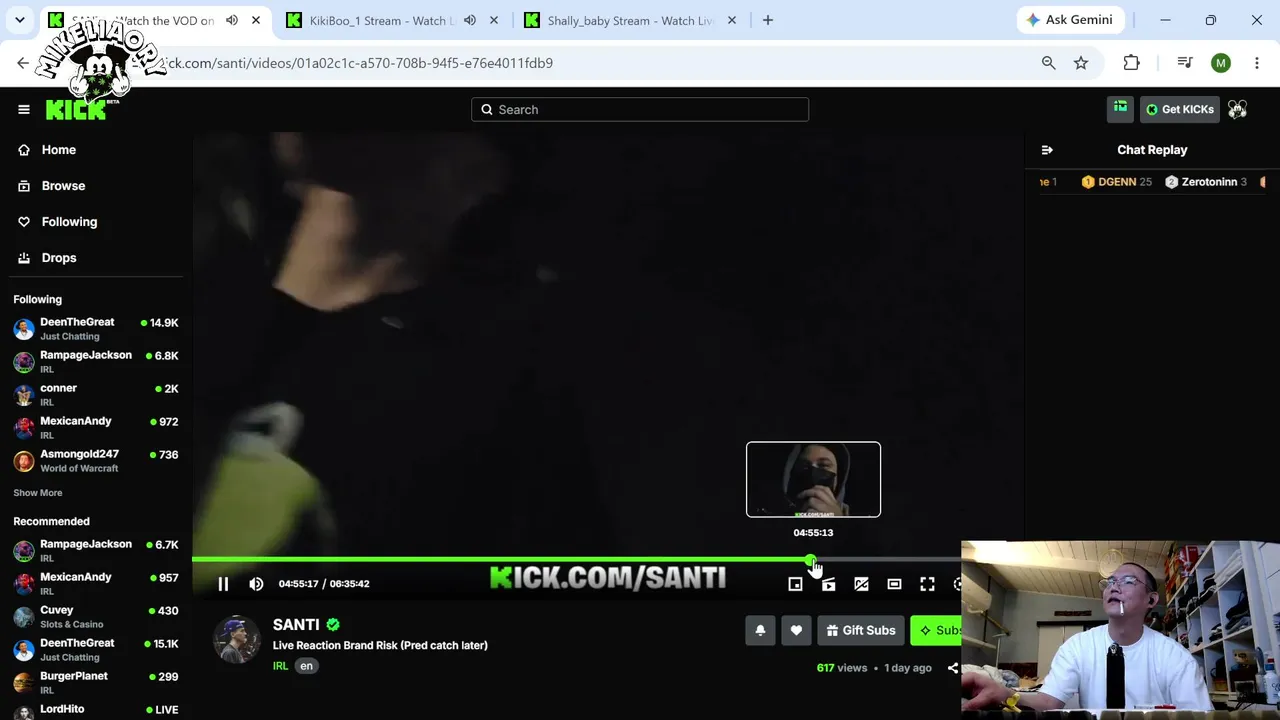Screen dimensions: 1280x720
Task: Open BurgerPlanet channel in Recommended list
Action: pyautogui.click(x=96, y=683)
